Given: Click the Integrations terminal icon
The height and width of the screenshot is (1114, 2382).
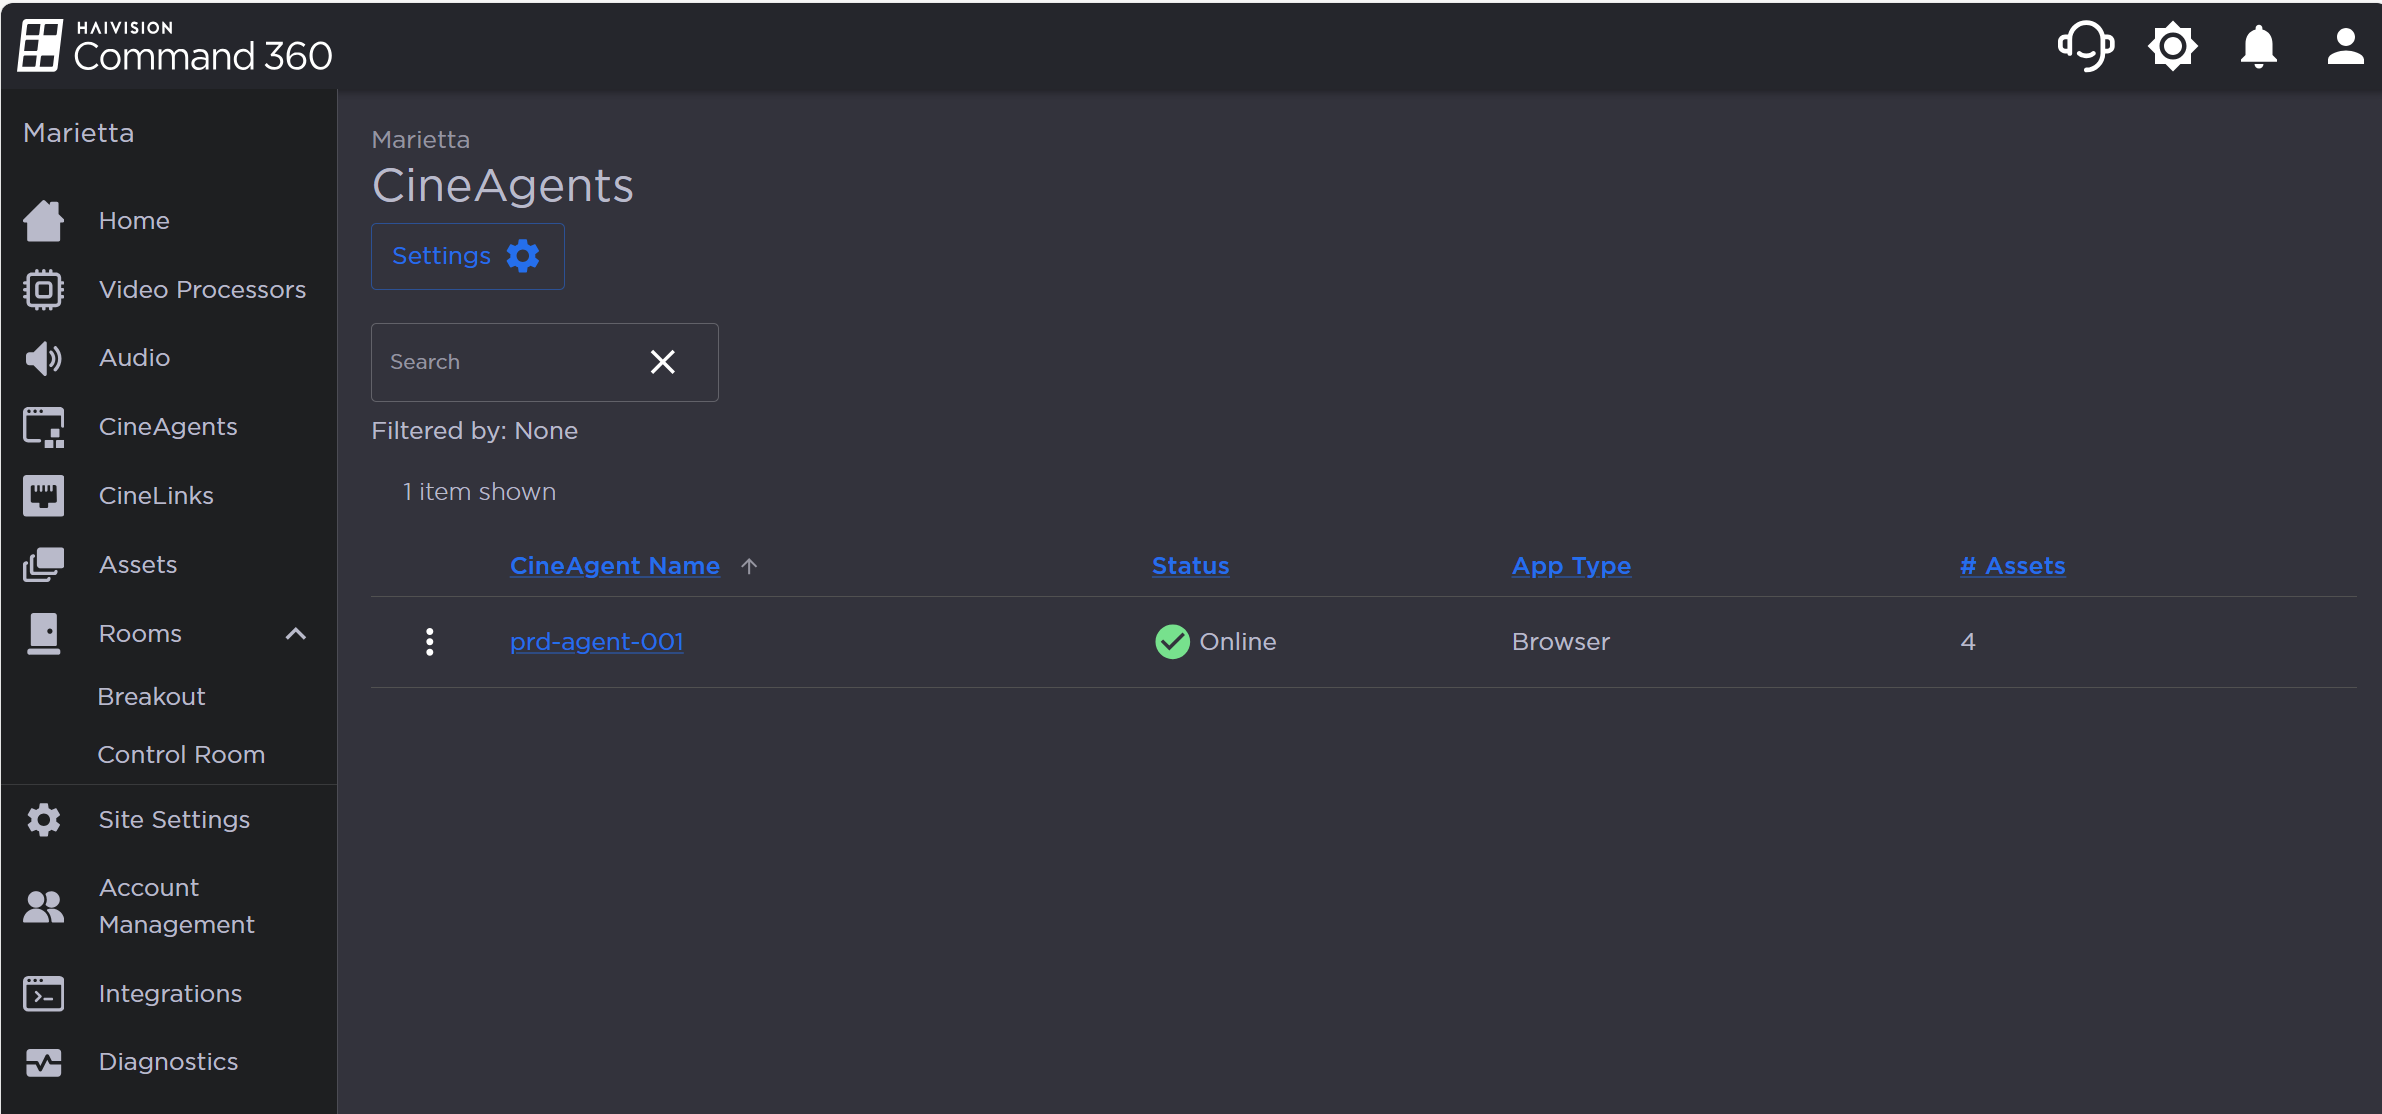Looking at the screenshot, I should 43,993.
